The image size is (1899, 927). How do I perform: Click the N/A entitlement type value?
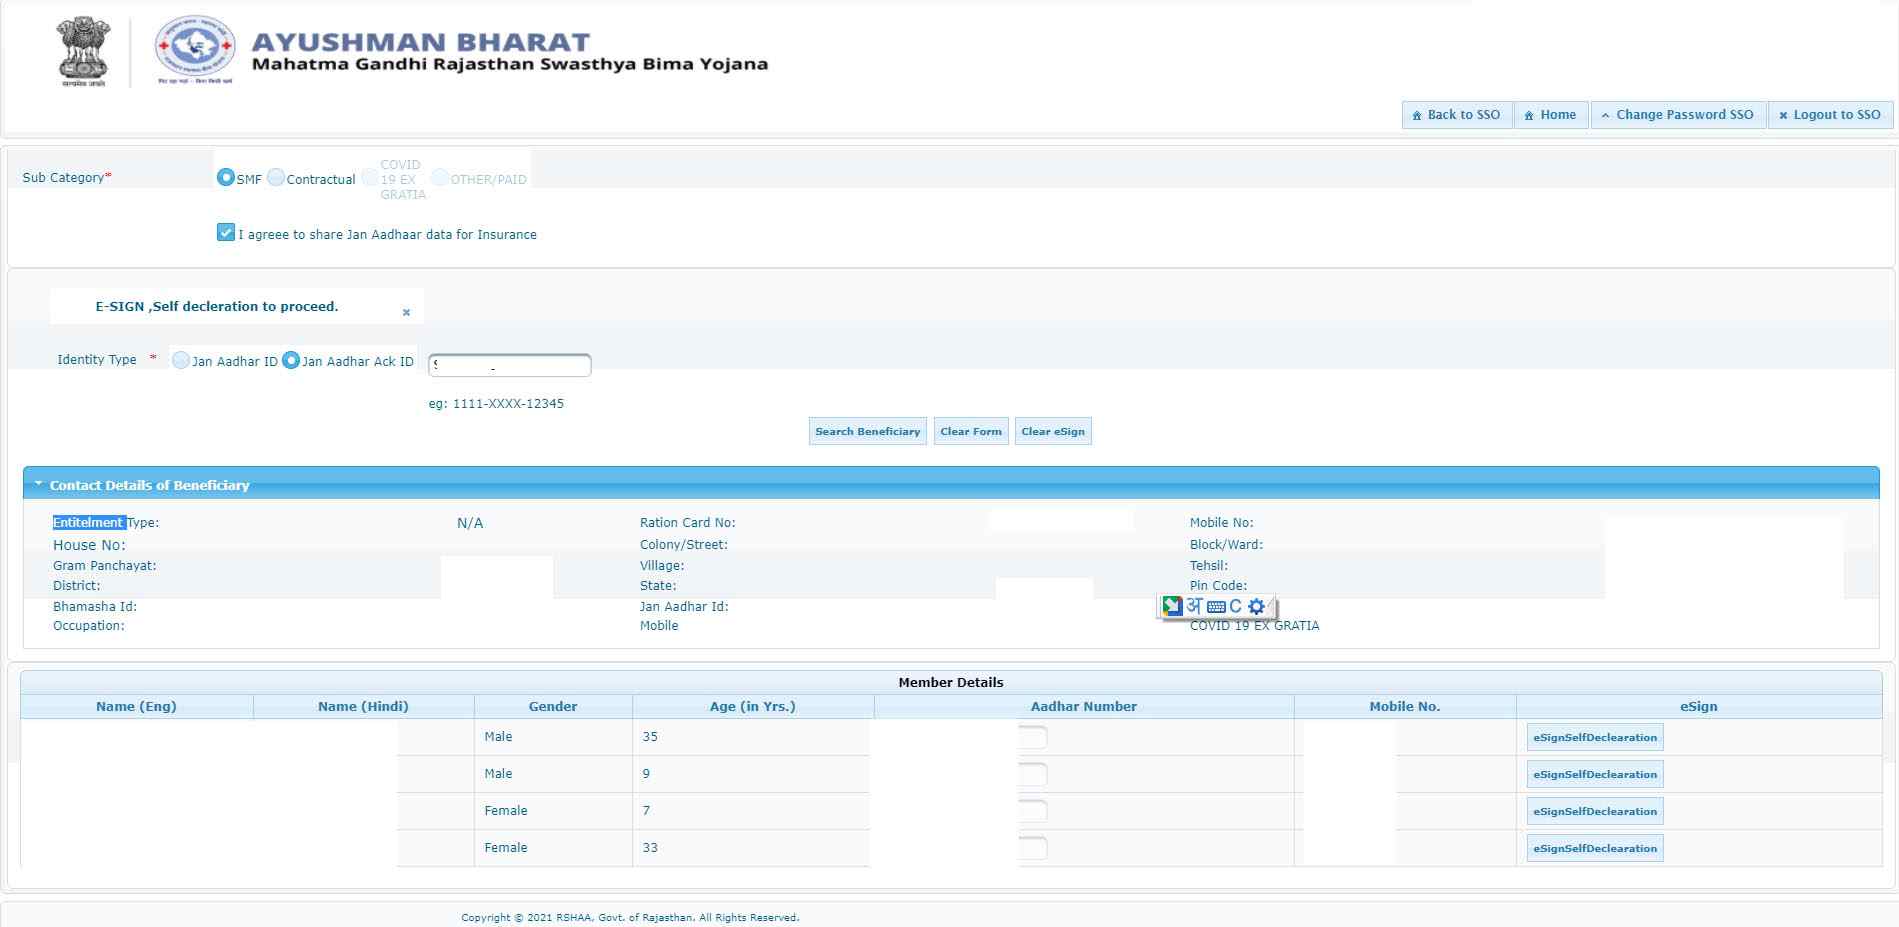[x=470, y=523]
